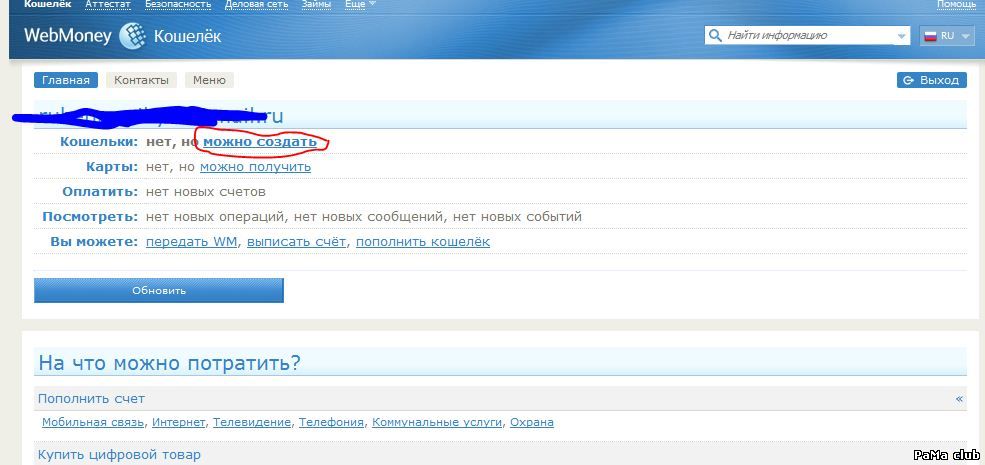985x465 pixels.
Task: Click the Обновить button
Action: click(159, 290)
